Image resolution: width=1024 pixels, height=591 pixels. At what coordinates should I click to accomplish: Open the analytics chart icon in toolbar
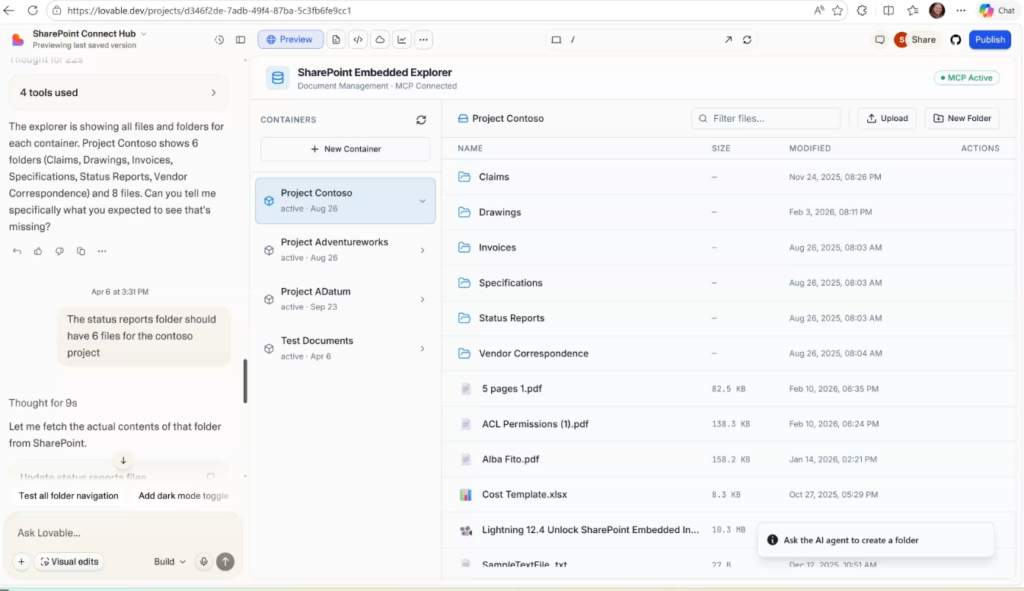(x=402, y=40)
